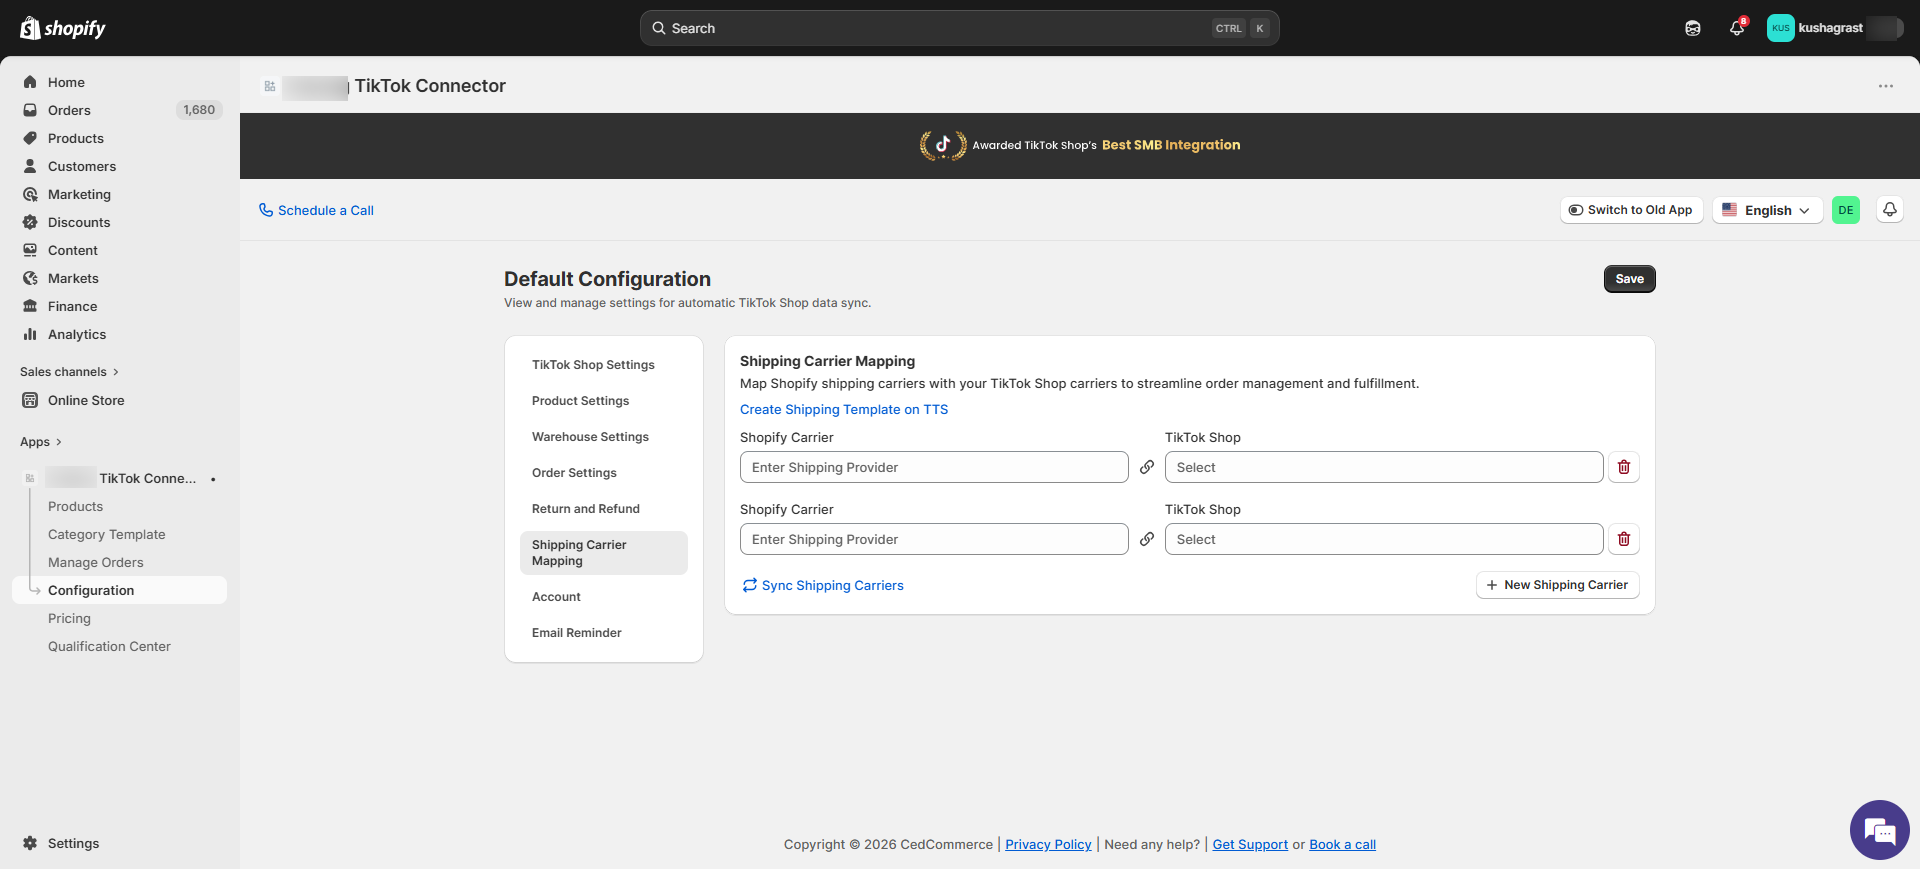Image resolution: width=1920 pixels, height=869 pixels.
Task: Click first Enter Shipping Provider field
Action: click(933, 467)
